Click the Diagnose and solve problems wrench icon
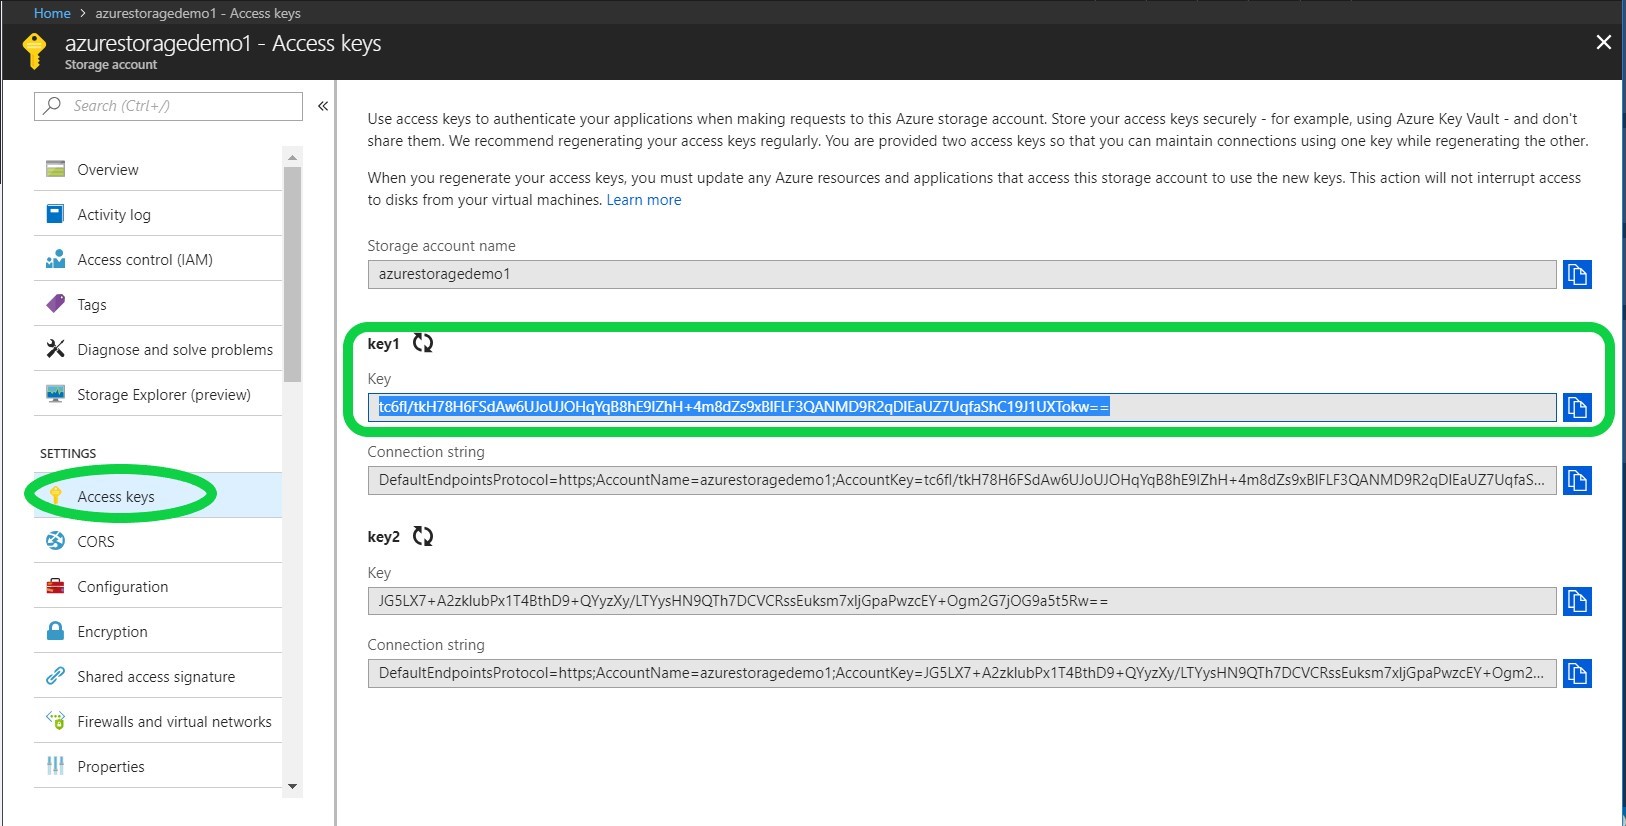Viewport: 1626px width, 826px height. [56, 349]
